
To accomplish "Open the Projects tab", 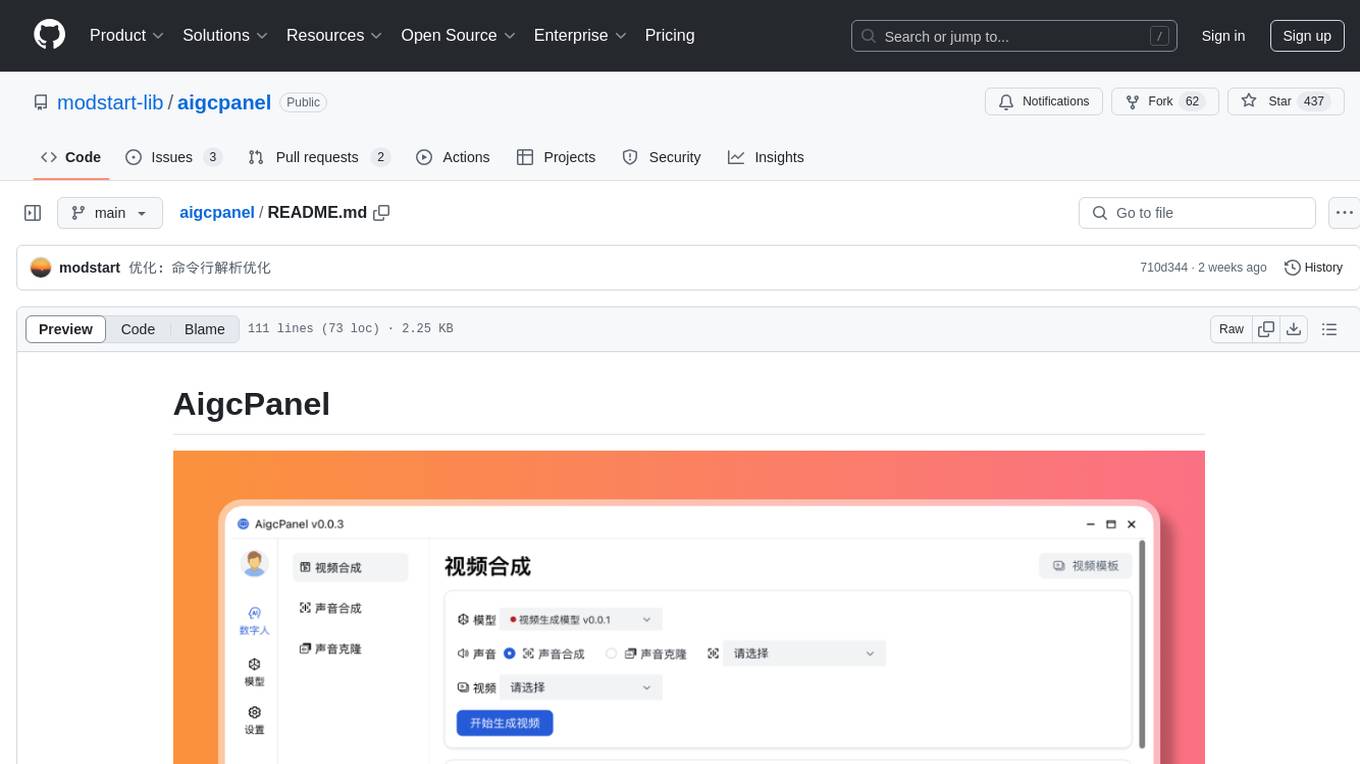I will [x=556, y=157].
